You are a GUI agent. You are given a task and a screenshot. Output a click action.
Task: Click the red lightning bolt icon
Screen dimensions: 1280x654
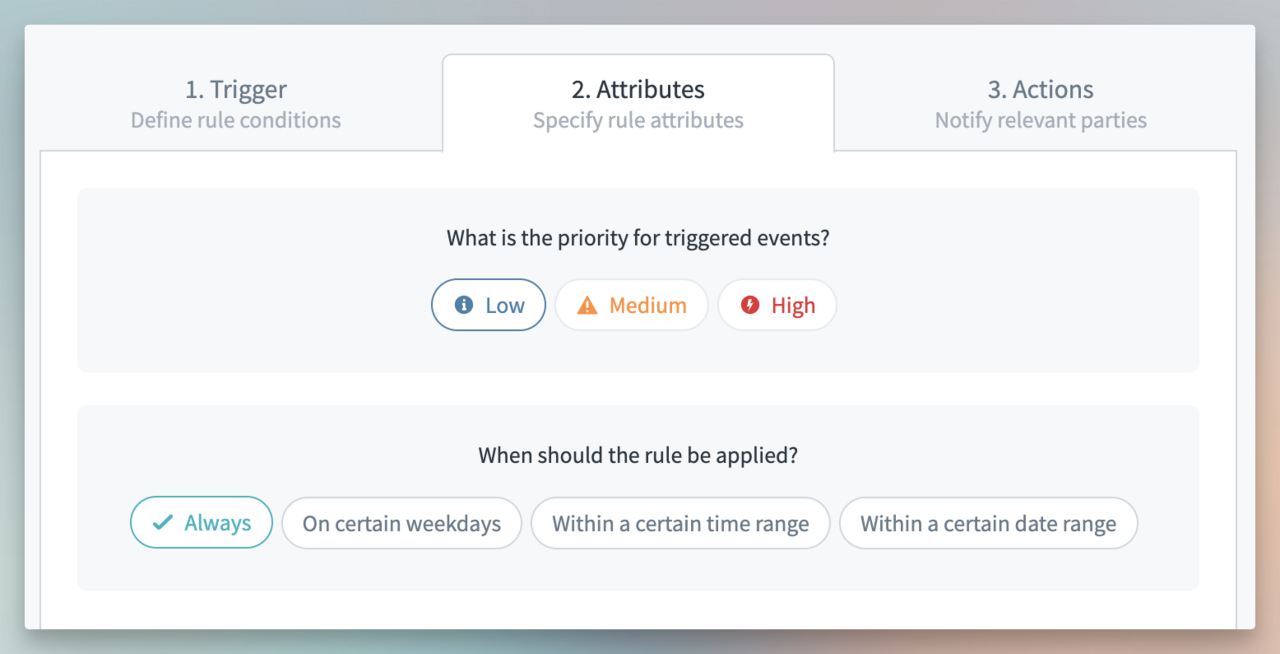[x=750, y=305]
